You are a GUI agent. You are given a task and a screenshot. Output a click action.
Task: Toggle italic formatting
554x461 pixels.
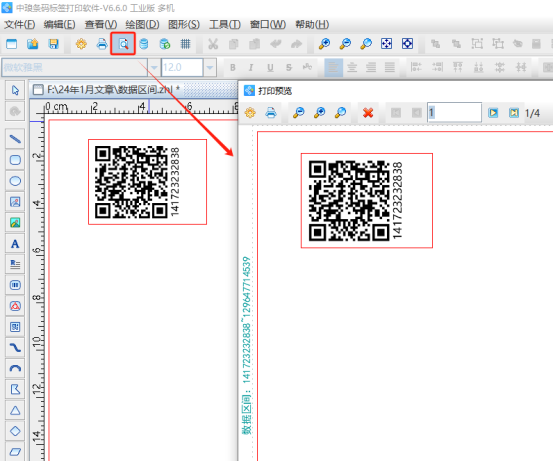click(x=251, y=67)
